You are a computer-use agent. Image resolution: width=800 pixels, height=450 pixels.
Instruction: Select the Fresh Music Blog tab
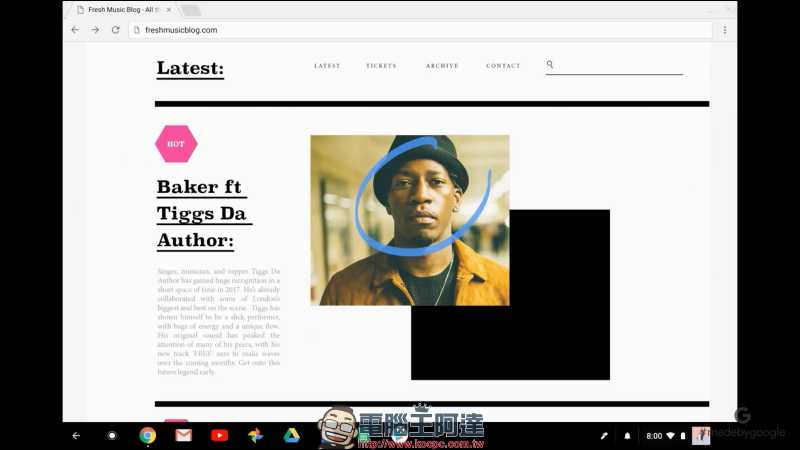122,10
